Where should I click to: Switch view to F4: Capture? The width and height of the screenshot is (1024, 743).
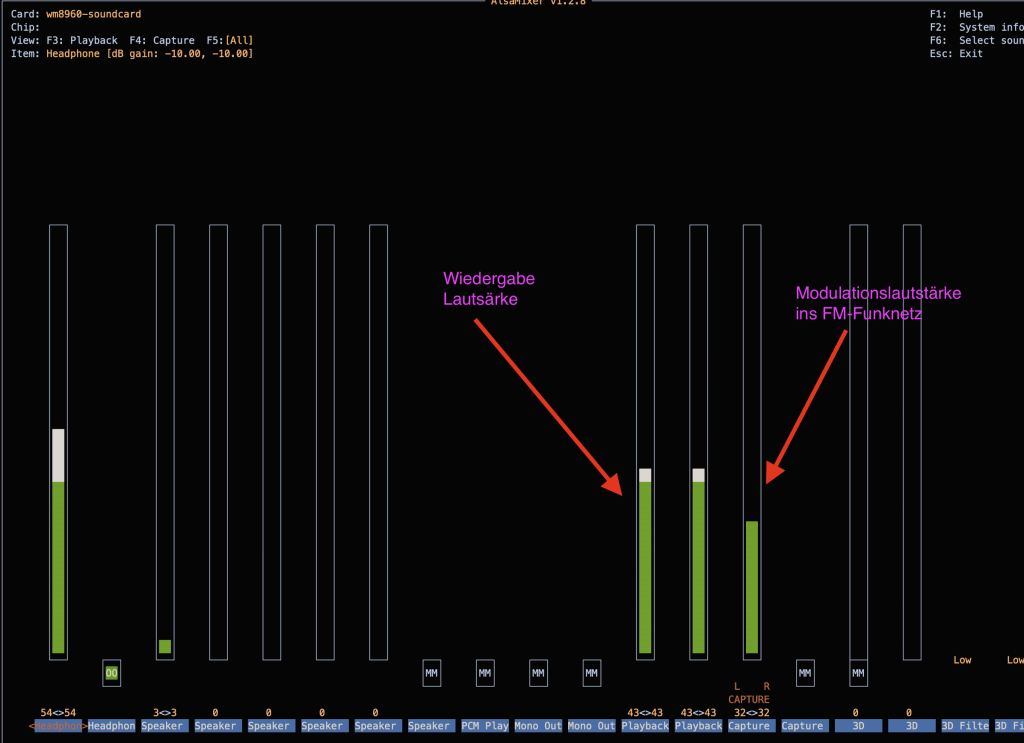[162, 40]
